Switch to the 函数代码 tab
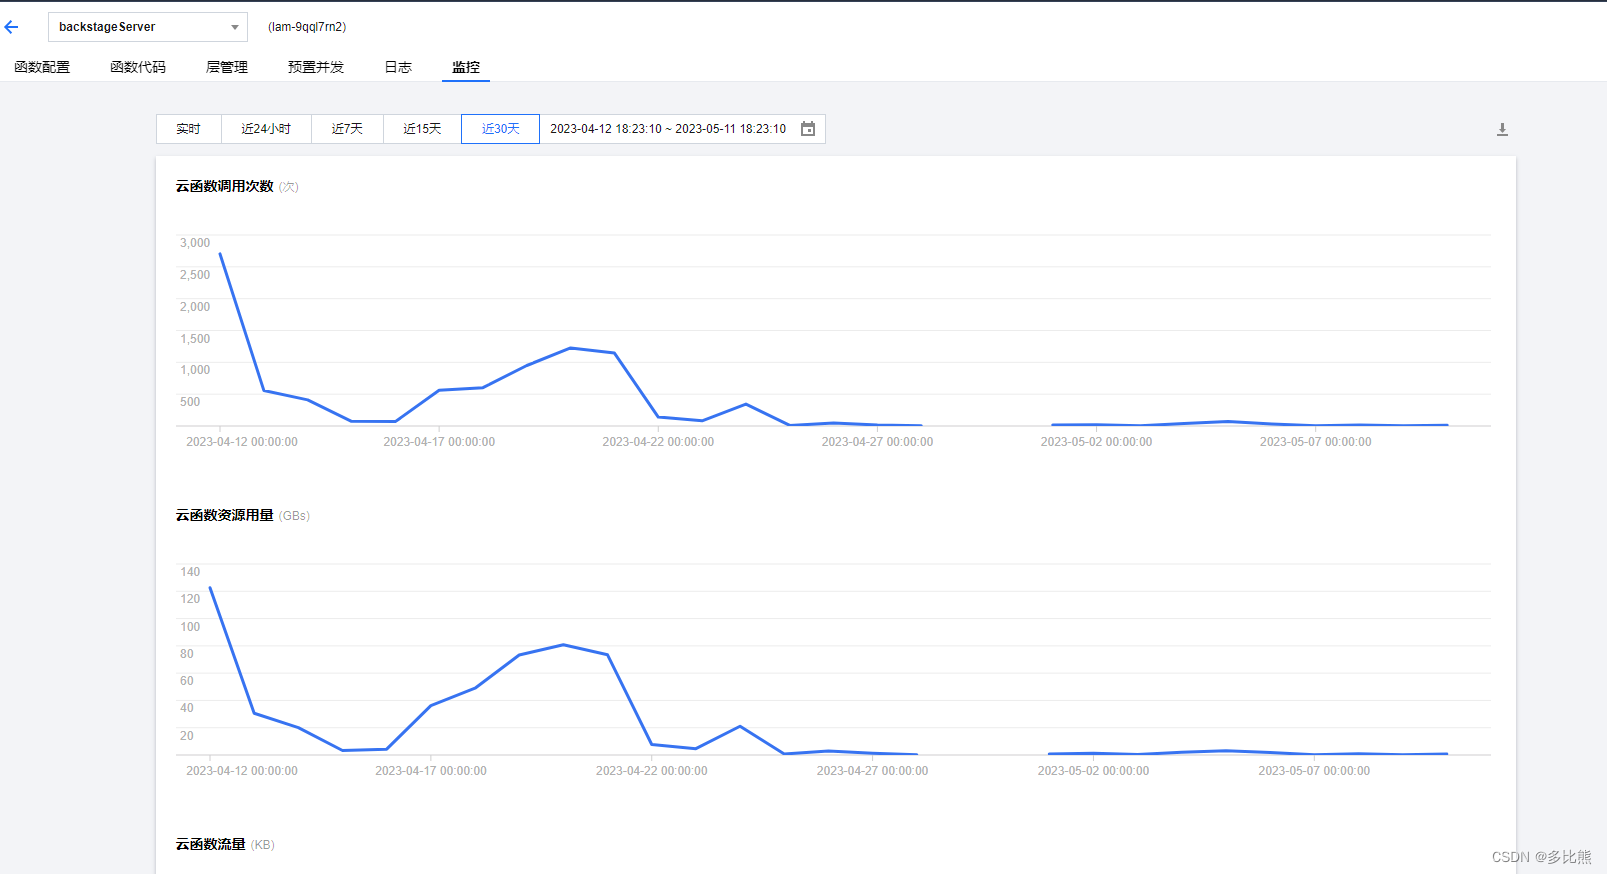This screenshot has width=1607, height=874. tap(138, 67)
